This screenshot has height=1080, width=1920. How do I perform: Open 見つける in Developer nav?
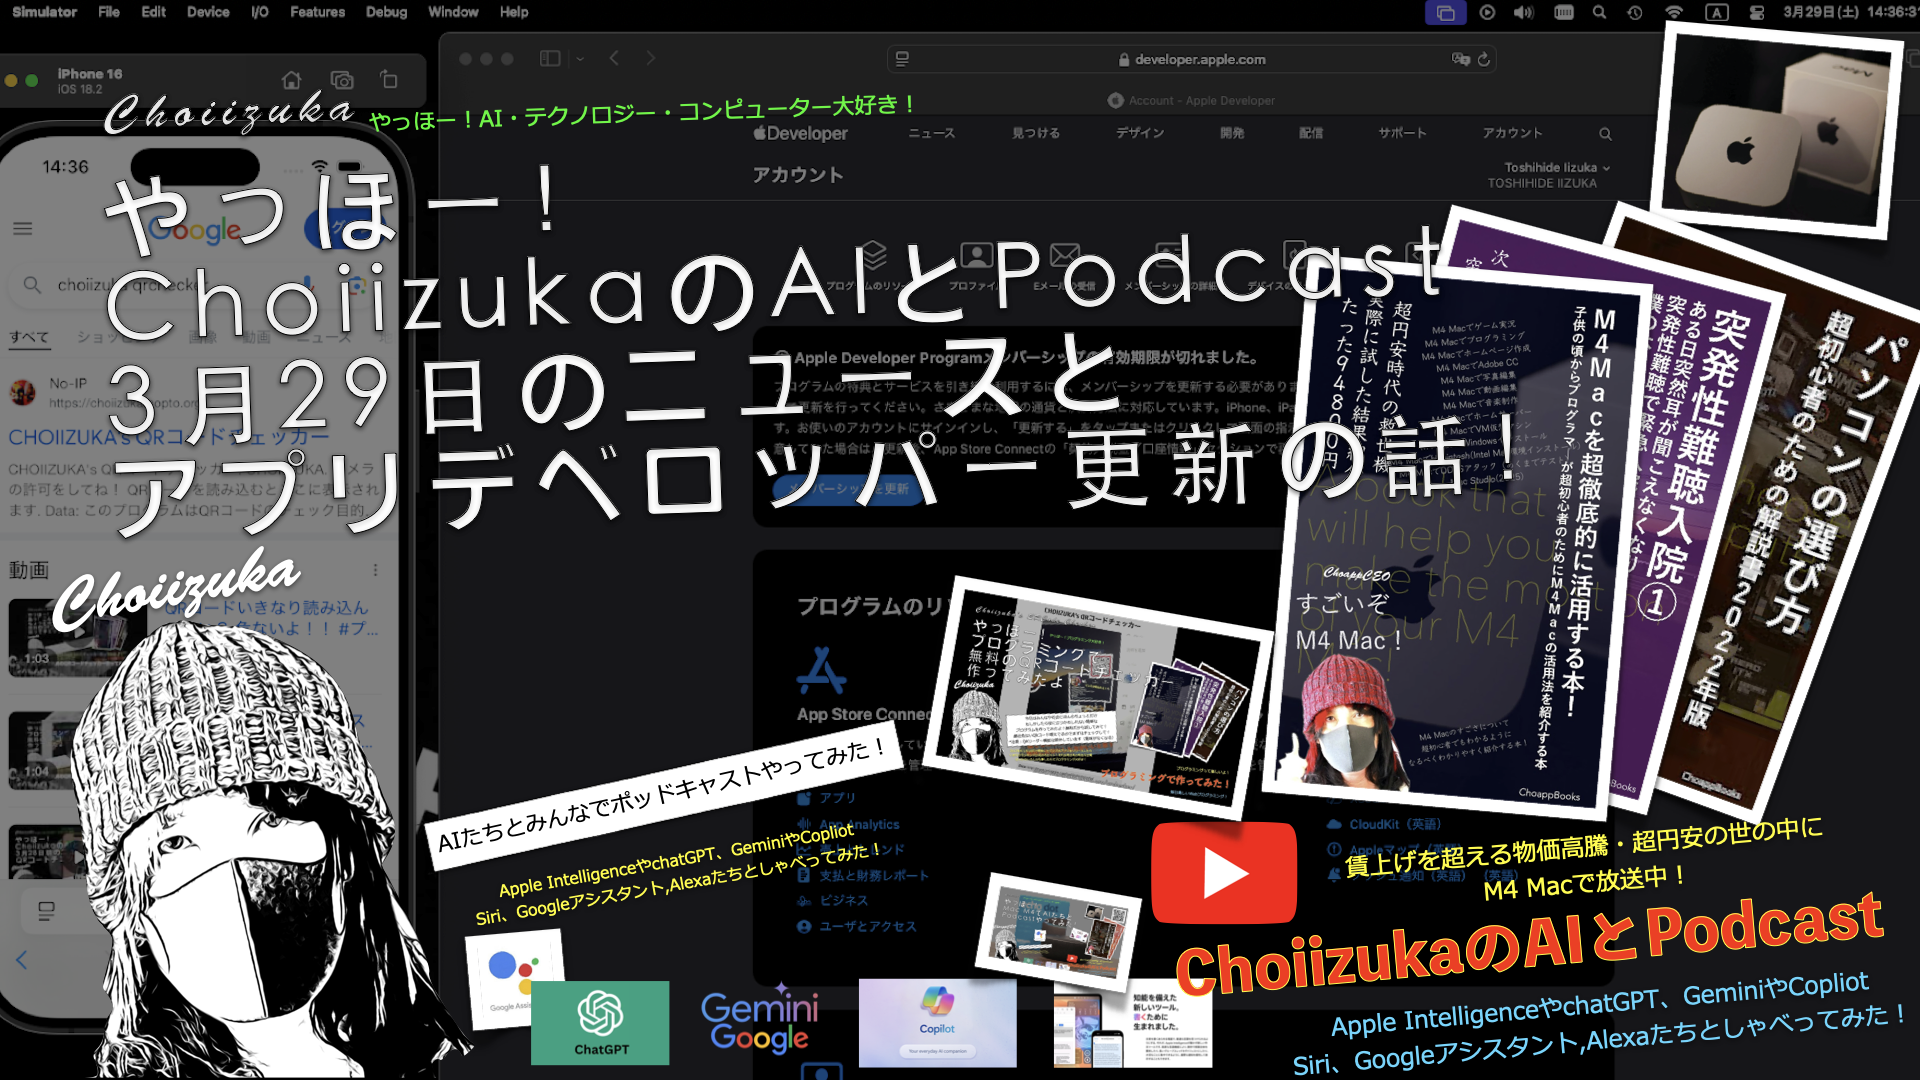[1036, 133]
